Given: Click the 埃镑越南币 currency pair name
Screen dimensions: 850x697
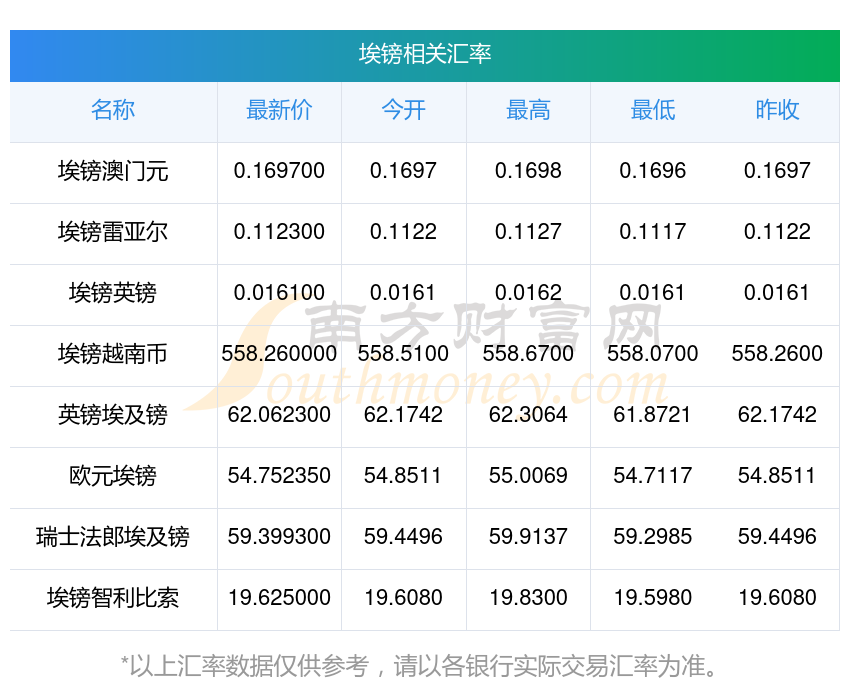Looking at the screenshot, I should click(113, 354).
